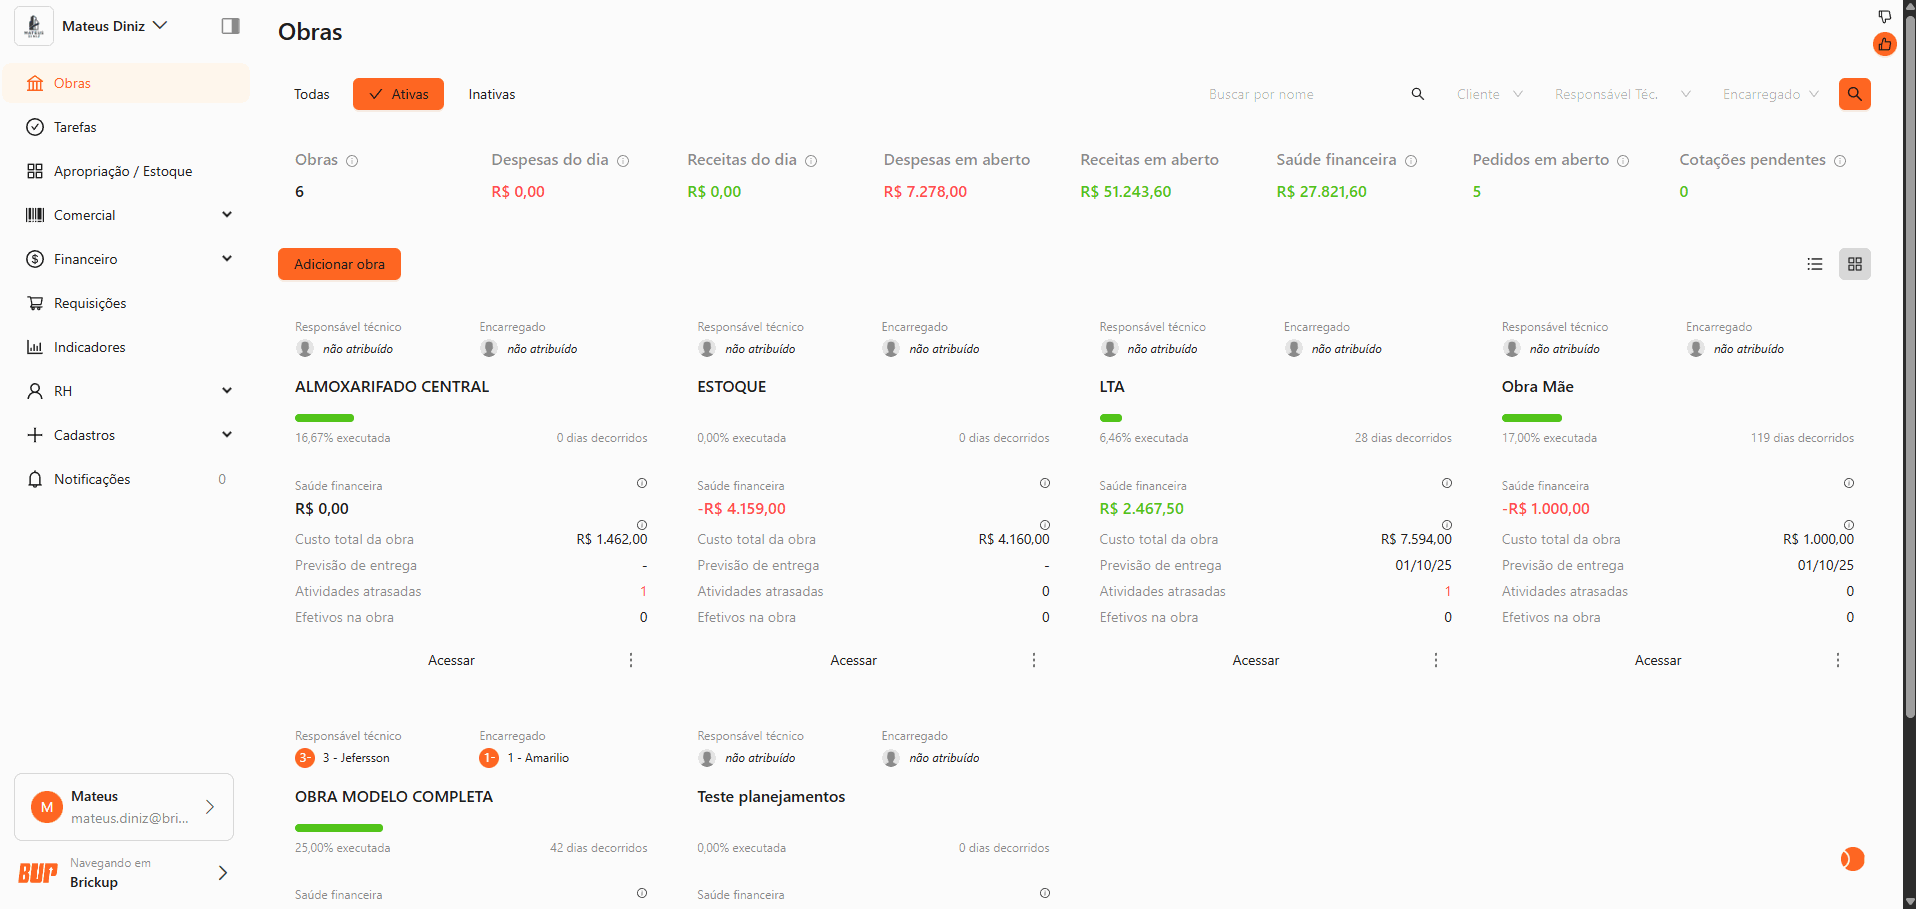Open Apropriação / Estoque from the sidebar
1916x909 pixels.
click(121, 171)
